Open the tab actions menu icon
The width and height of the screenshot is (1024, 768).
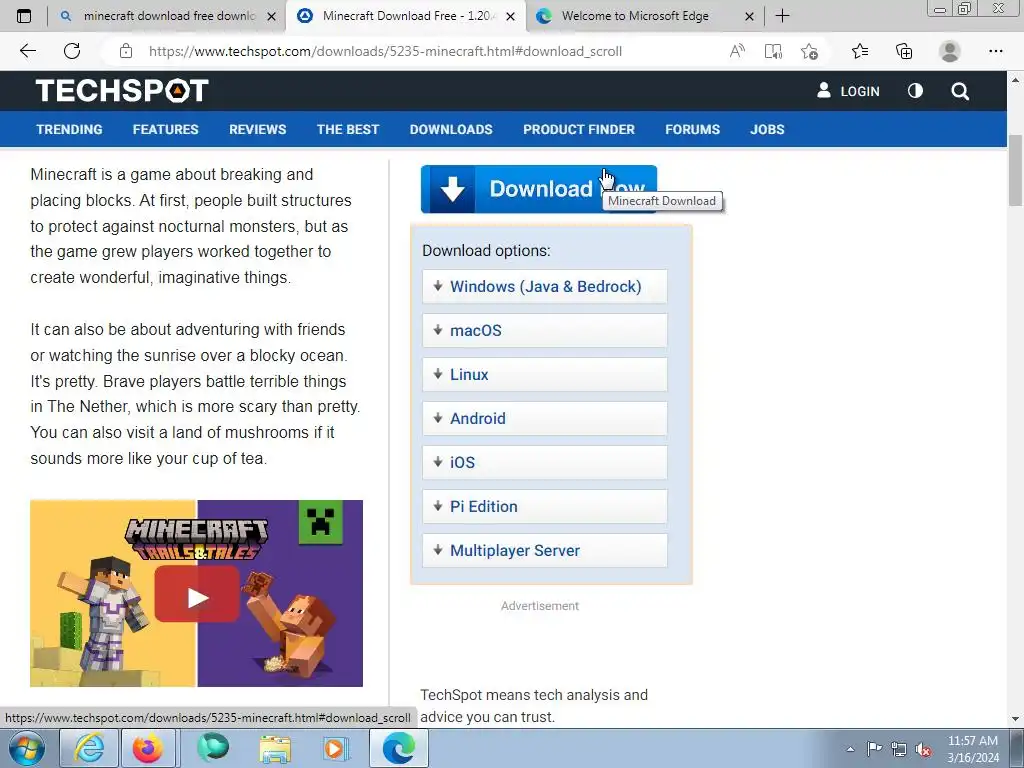pos(24,16)
